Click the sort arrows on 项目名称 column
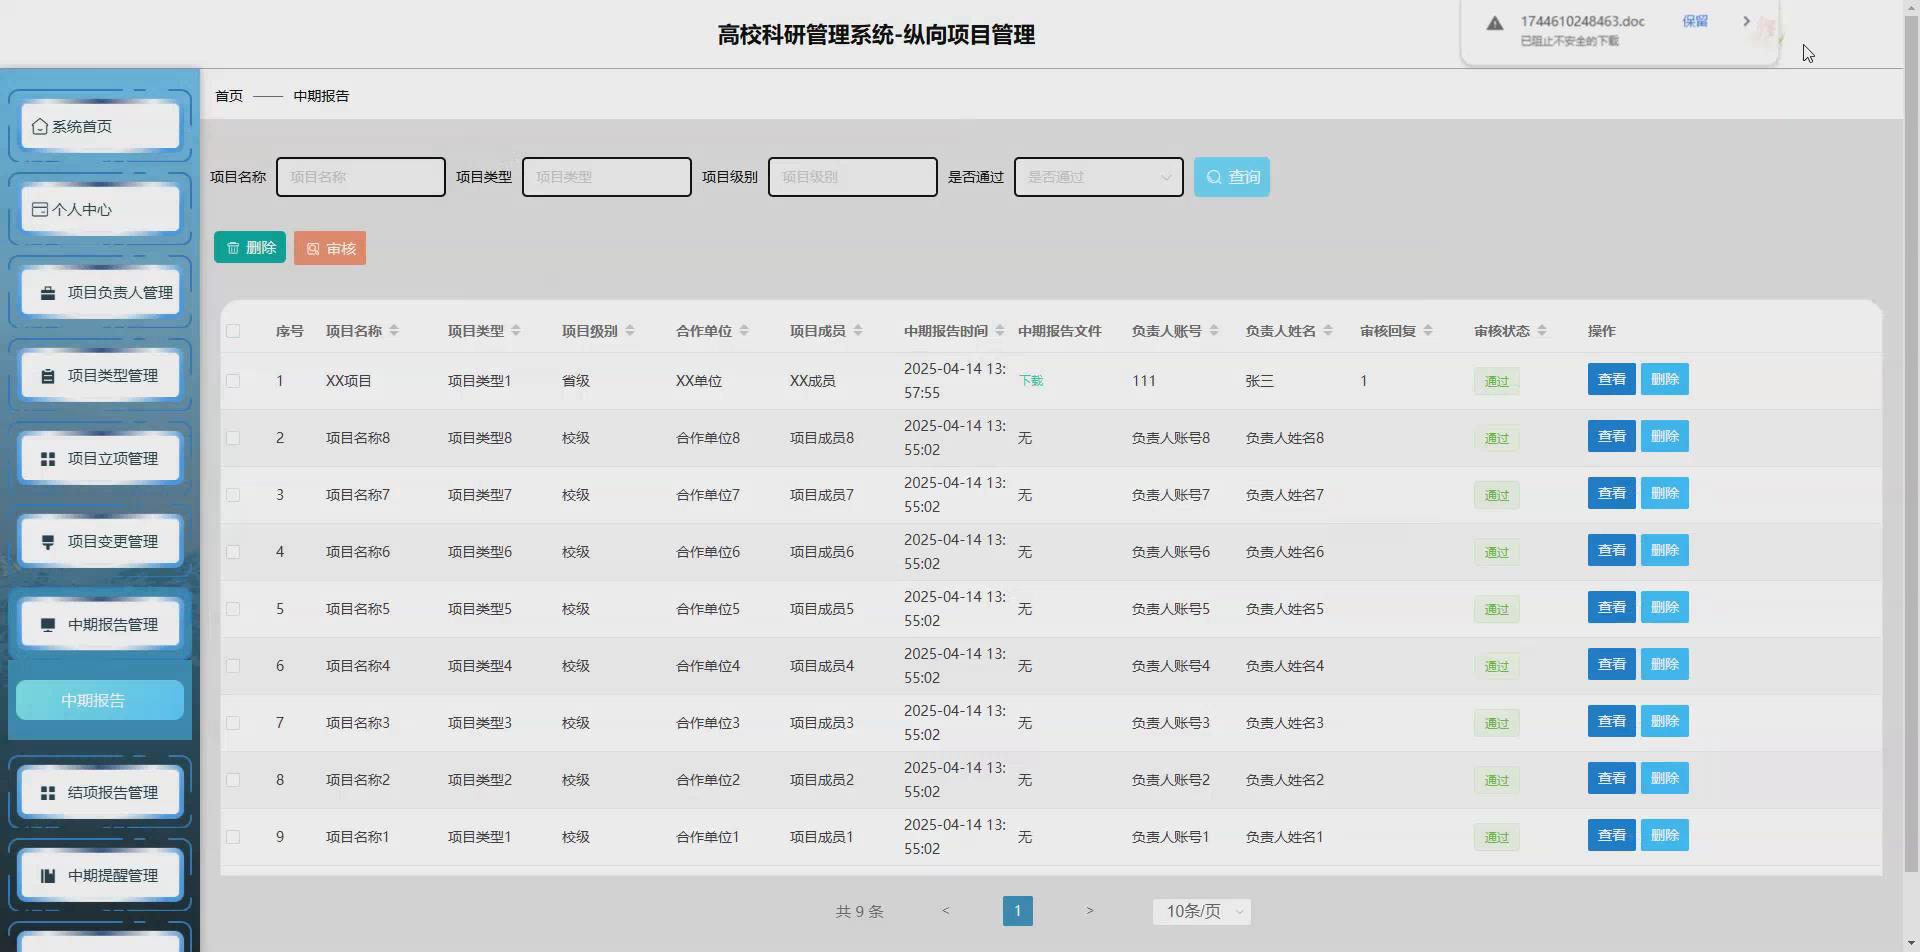Viewport: 1920px width, 952px height. point(394,331)
